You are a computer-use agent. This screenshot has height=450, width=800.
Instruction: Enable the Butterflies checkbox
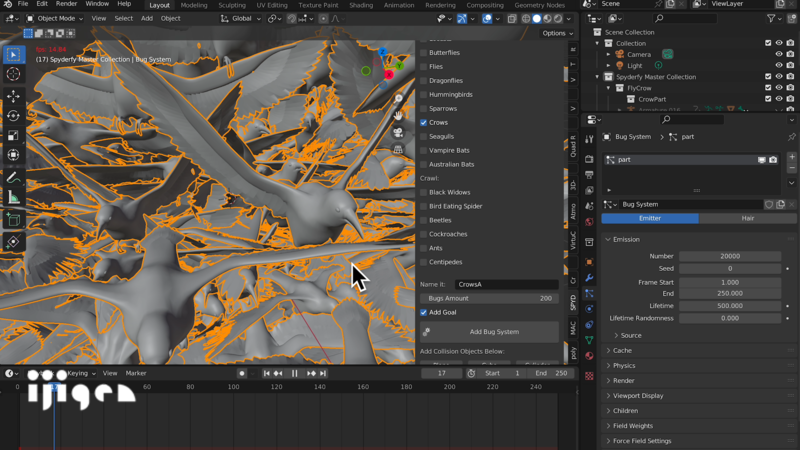423,53
